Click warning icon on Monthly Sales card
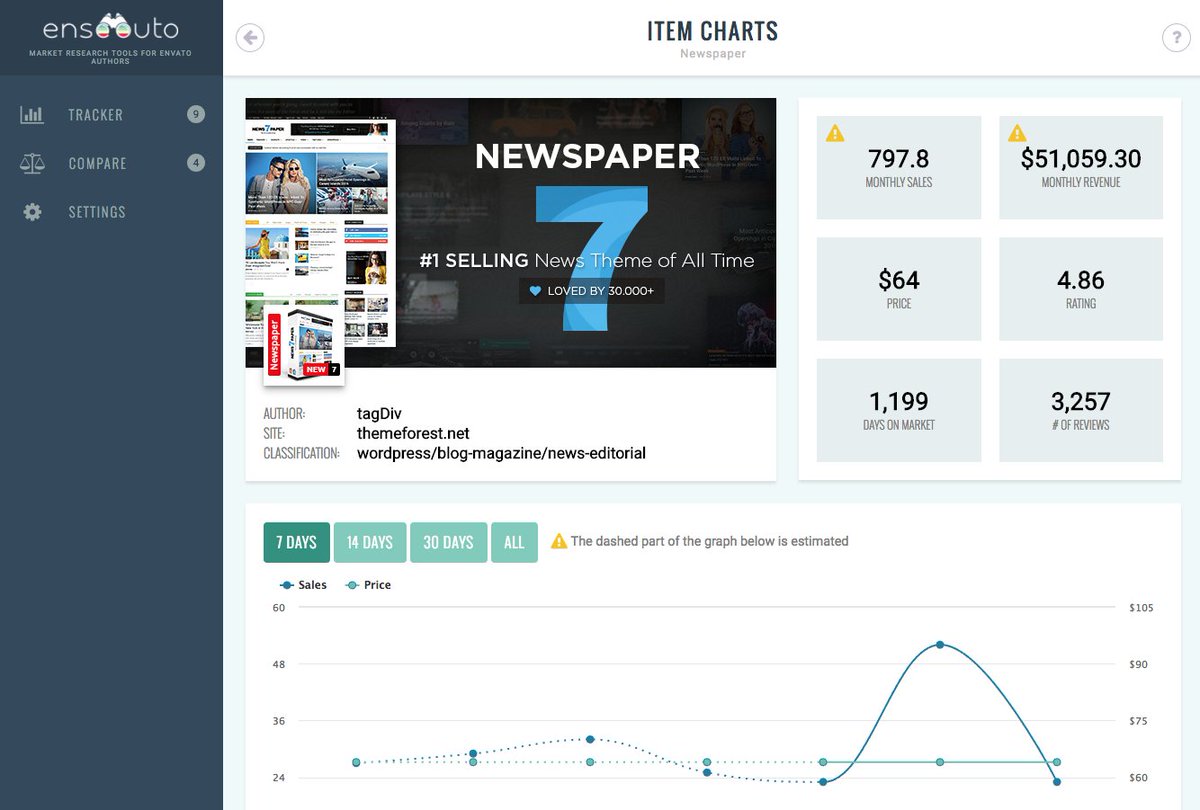The width and height of the screenshot is (1200, 810). [835, 133]
